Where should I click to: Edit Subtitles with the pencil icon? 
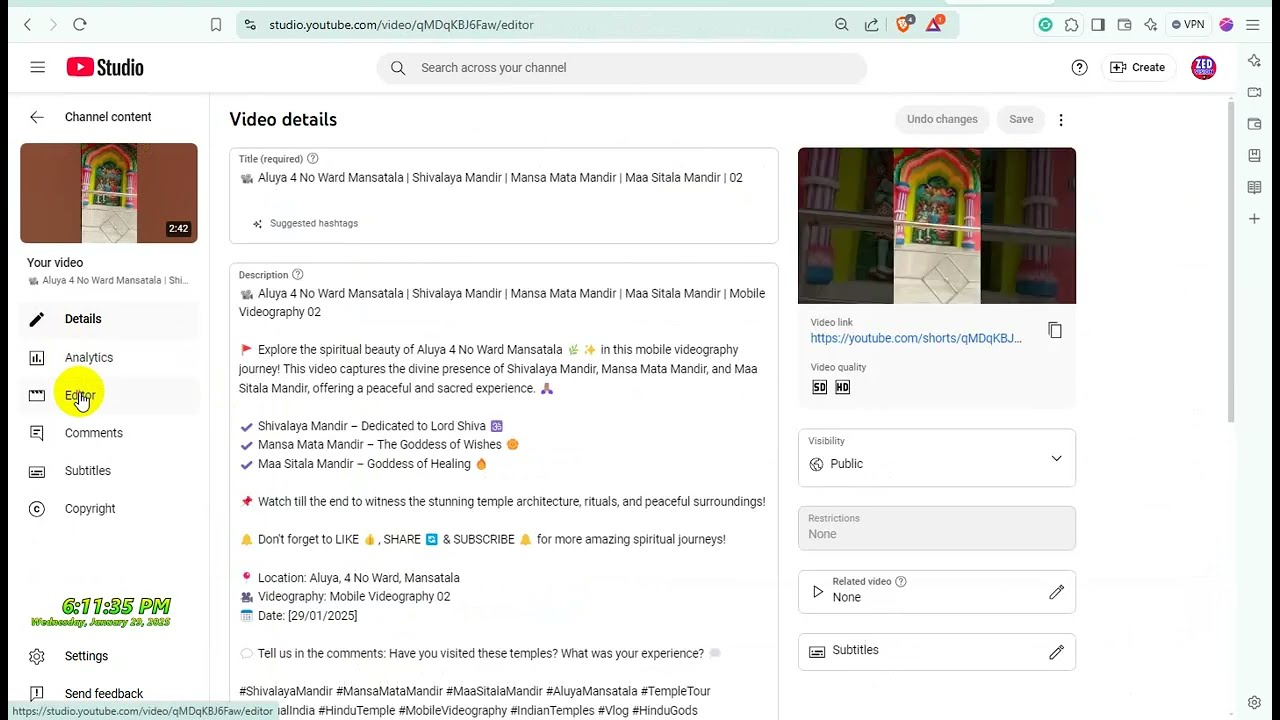coord(1056,652)
